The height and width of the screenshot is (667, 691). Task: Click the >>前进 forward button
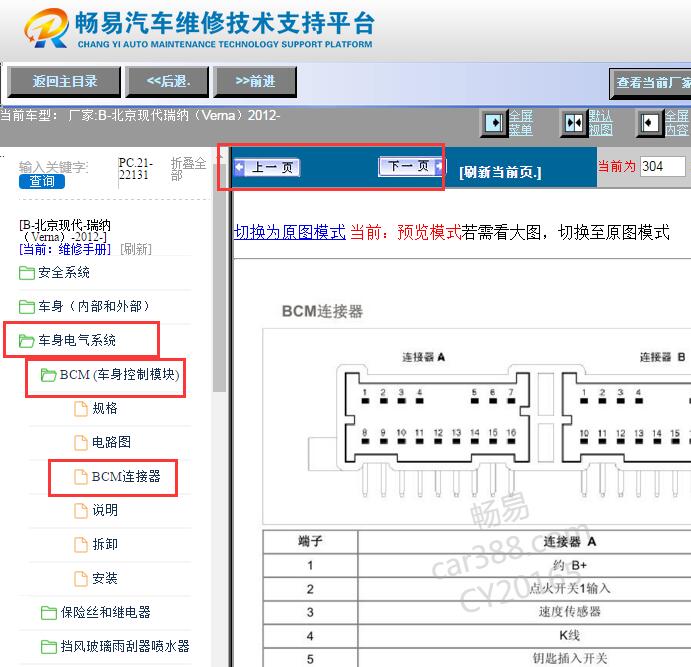pos(255,82)
